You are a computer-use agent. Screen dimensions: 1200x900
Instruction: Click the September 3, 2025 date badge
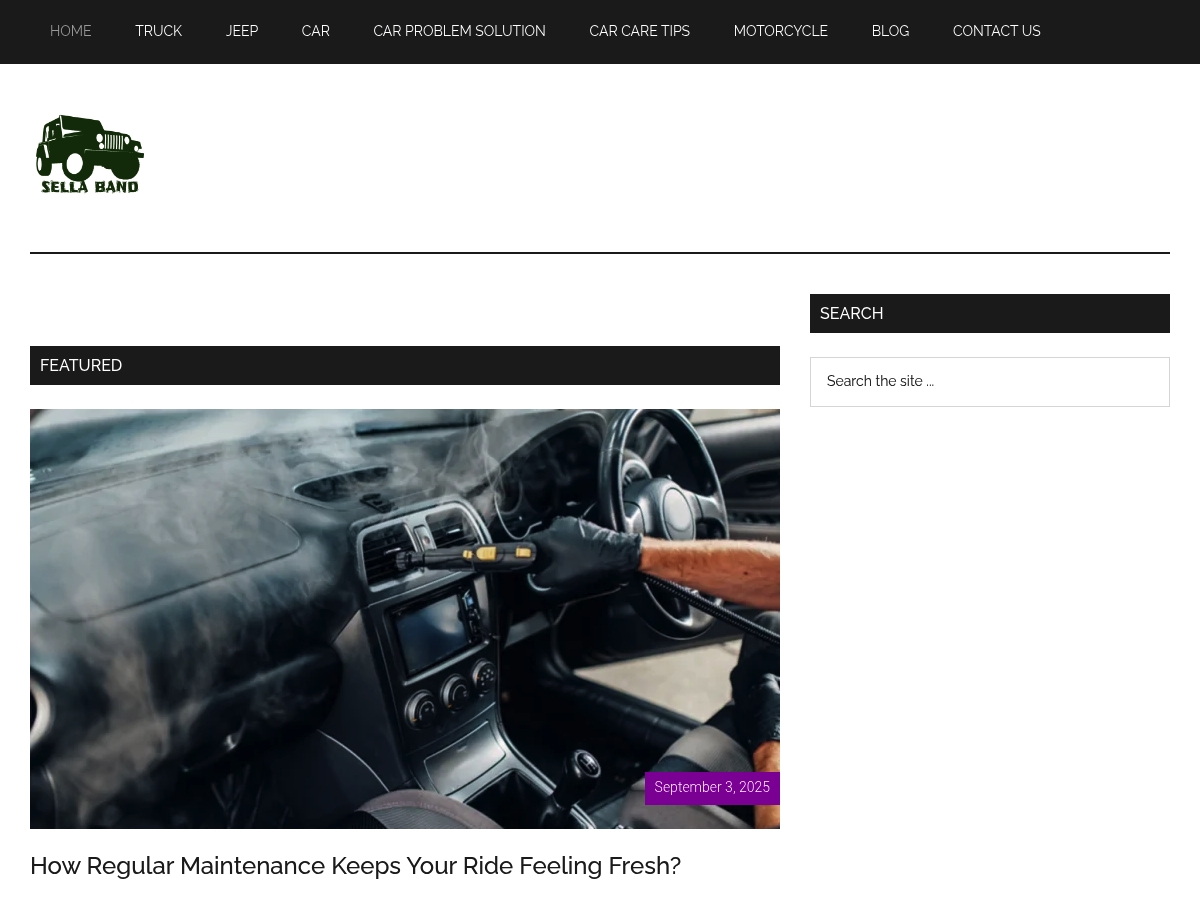pyautogui.click(x=712, y=788)
